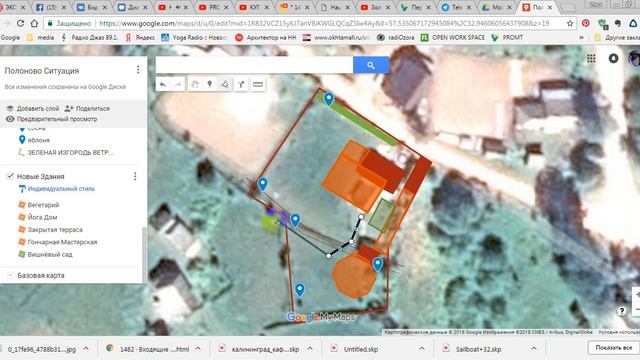The image size is (640, 360).
Task: Open Яндекс bookmark
Action: tap(140, 38)
